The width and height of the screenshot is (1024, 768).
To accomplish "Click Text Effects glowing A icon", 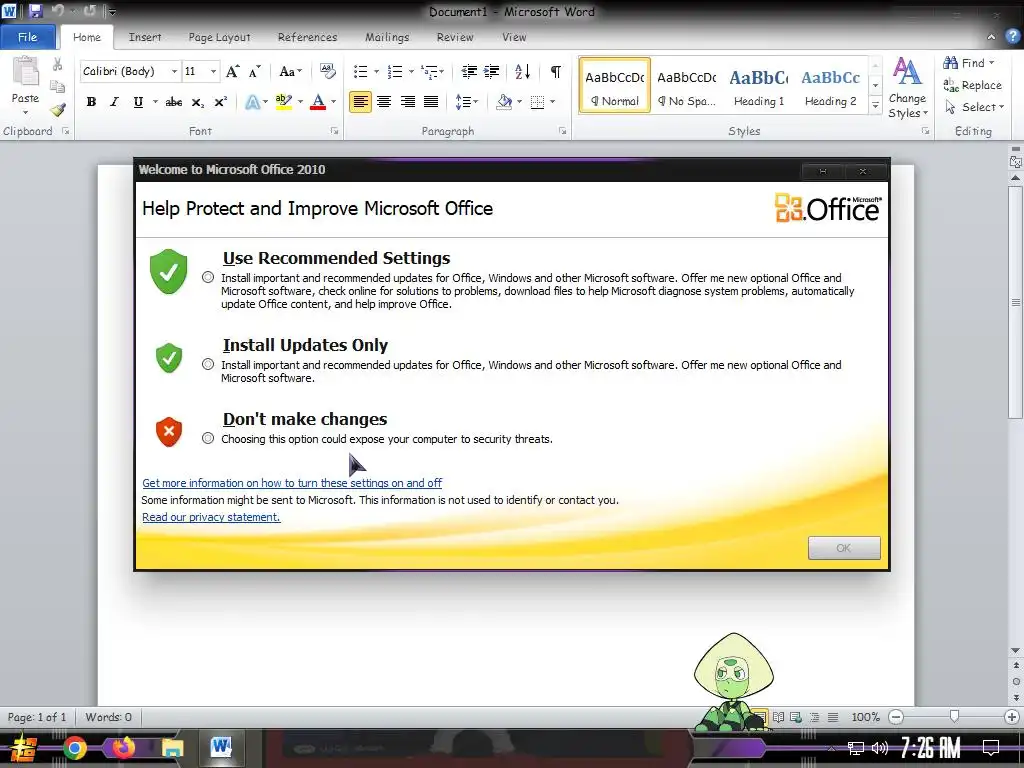I will (252, 102).
